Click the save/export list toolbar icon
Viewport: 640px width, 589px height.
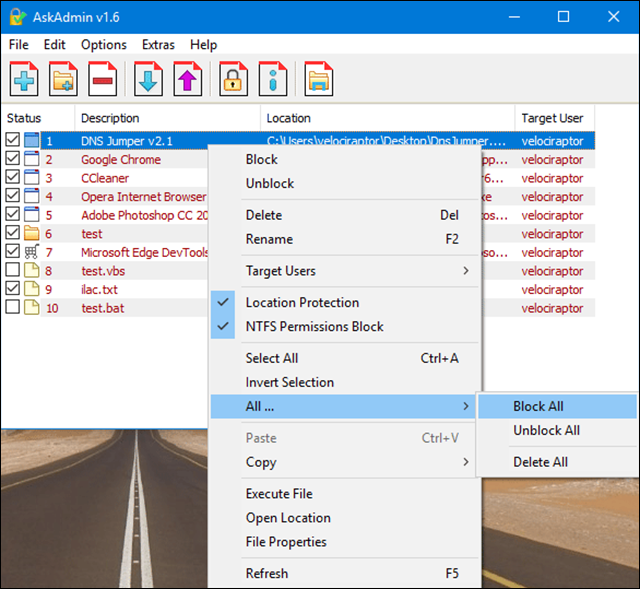click(x=318, y=79)
